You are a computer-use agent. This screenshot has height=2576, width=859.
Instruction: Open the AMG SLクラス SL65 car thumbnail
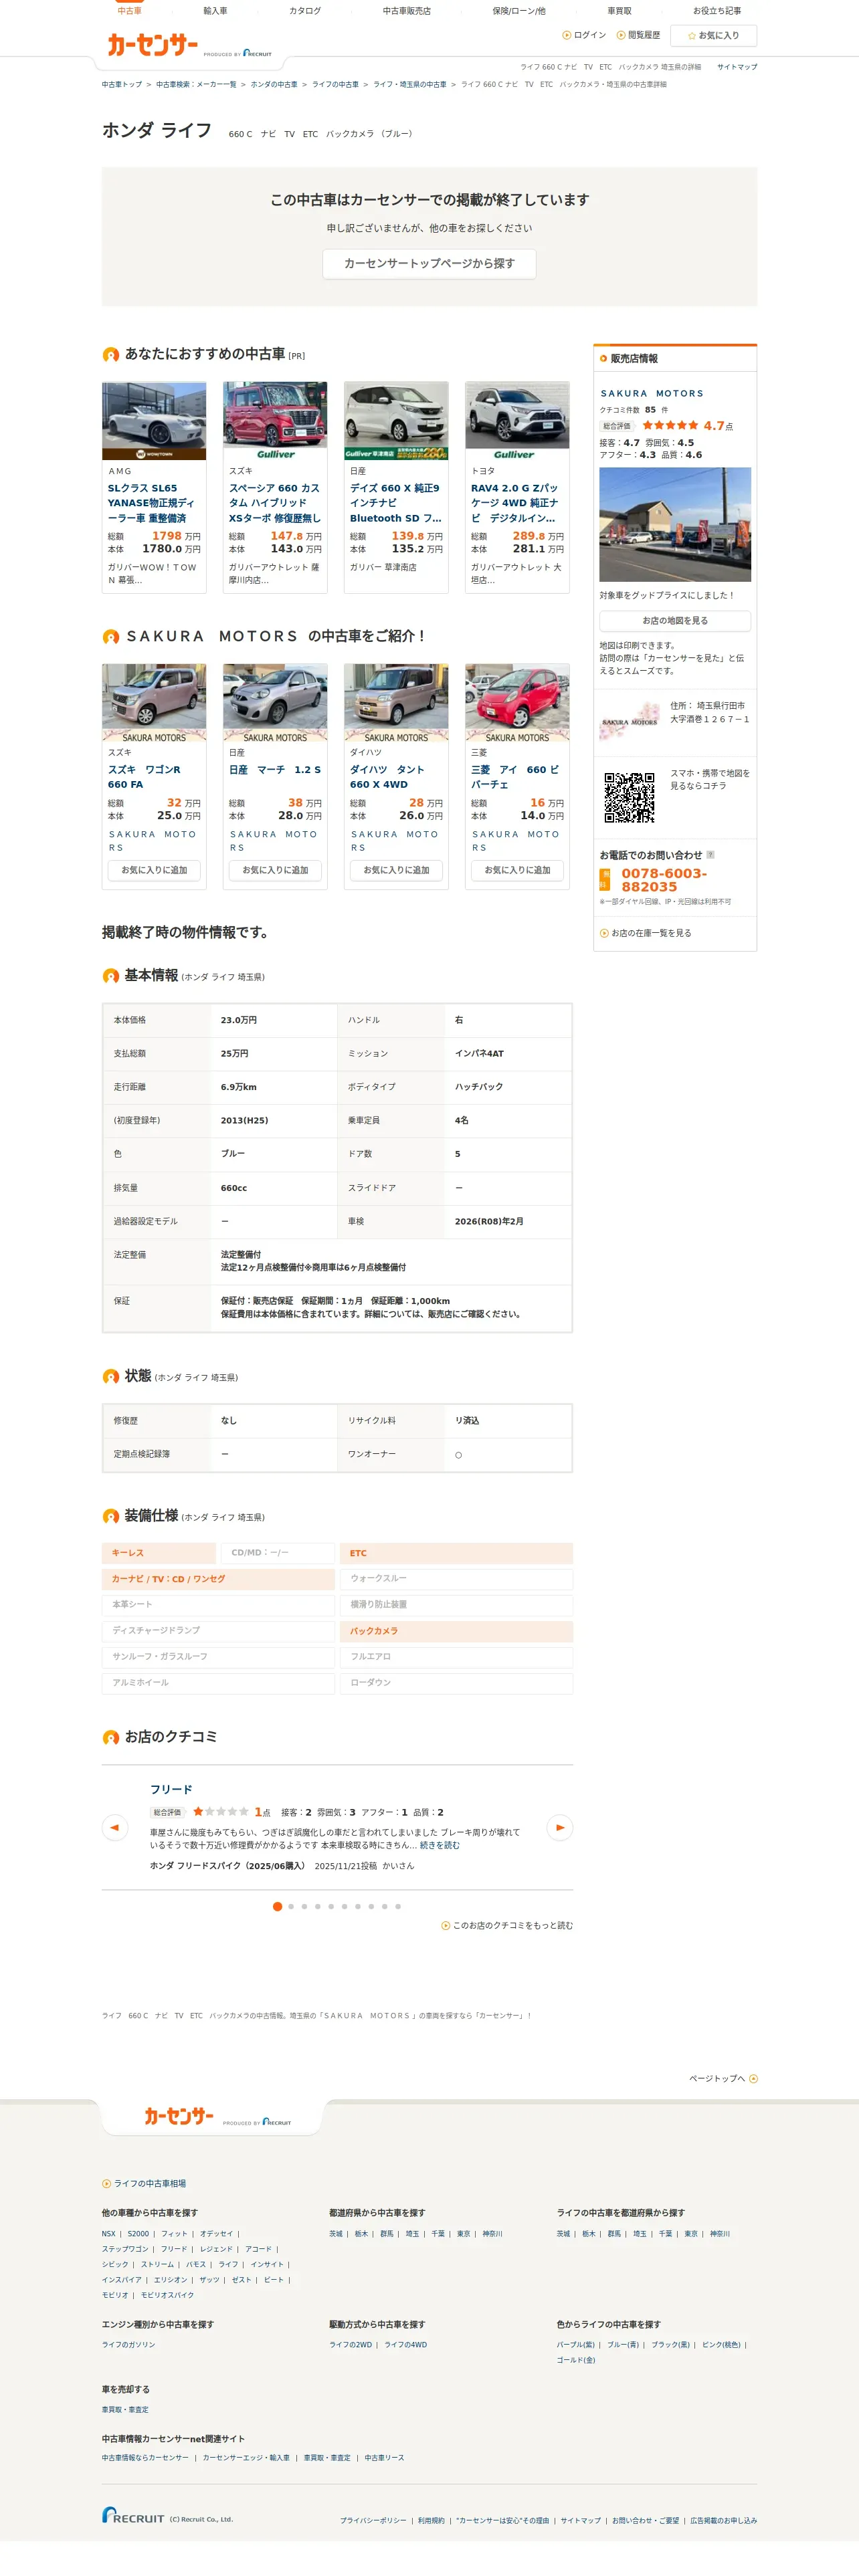154,421
